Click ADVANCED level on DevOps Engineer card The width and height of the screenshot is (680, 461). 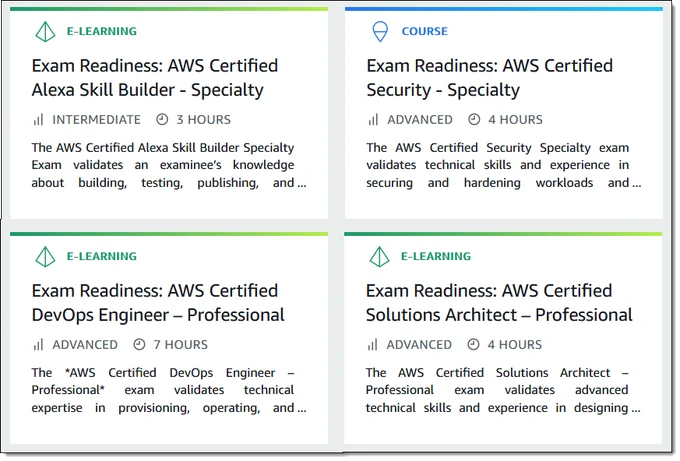click(x=85, y=345)
